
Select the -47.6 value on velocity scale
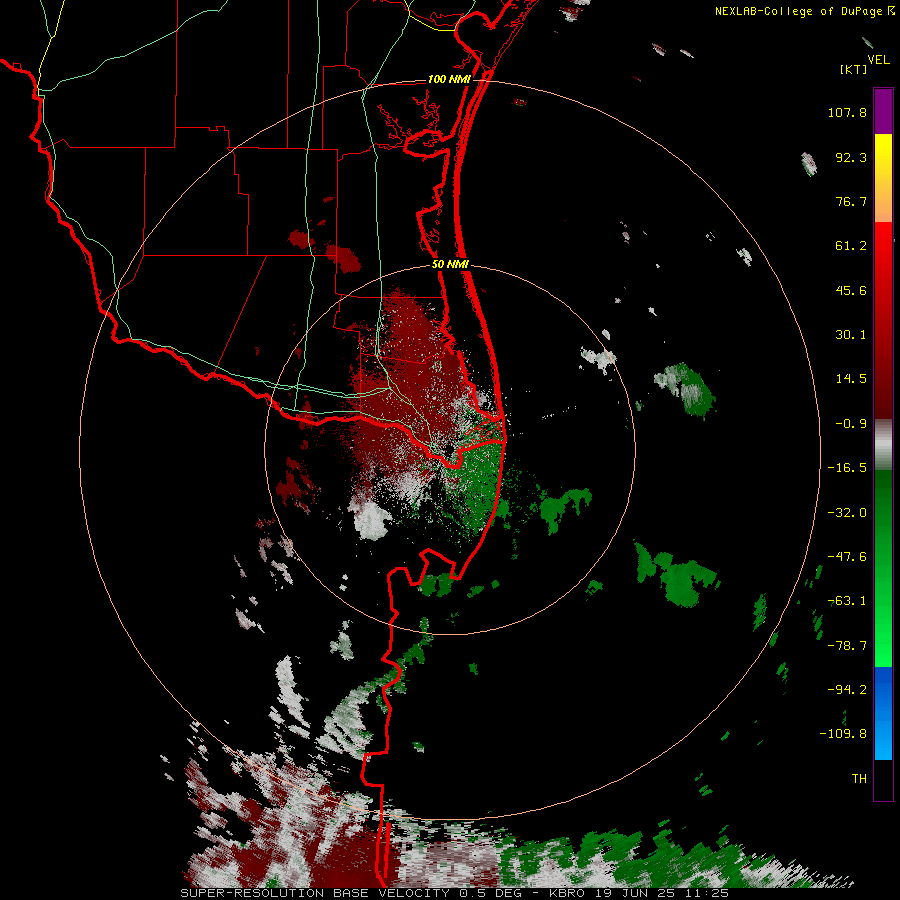click(x=847, y=557)
